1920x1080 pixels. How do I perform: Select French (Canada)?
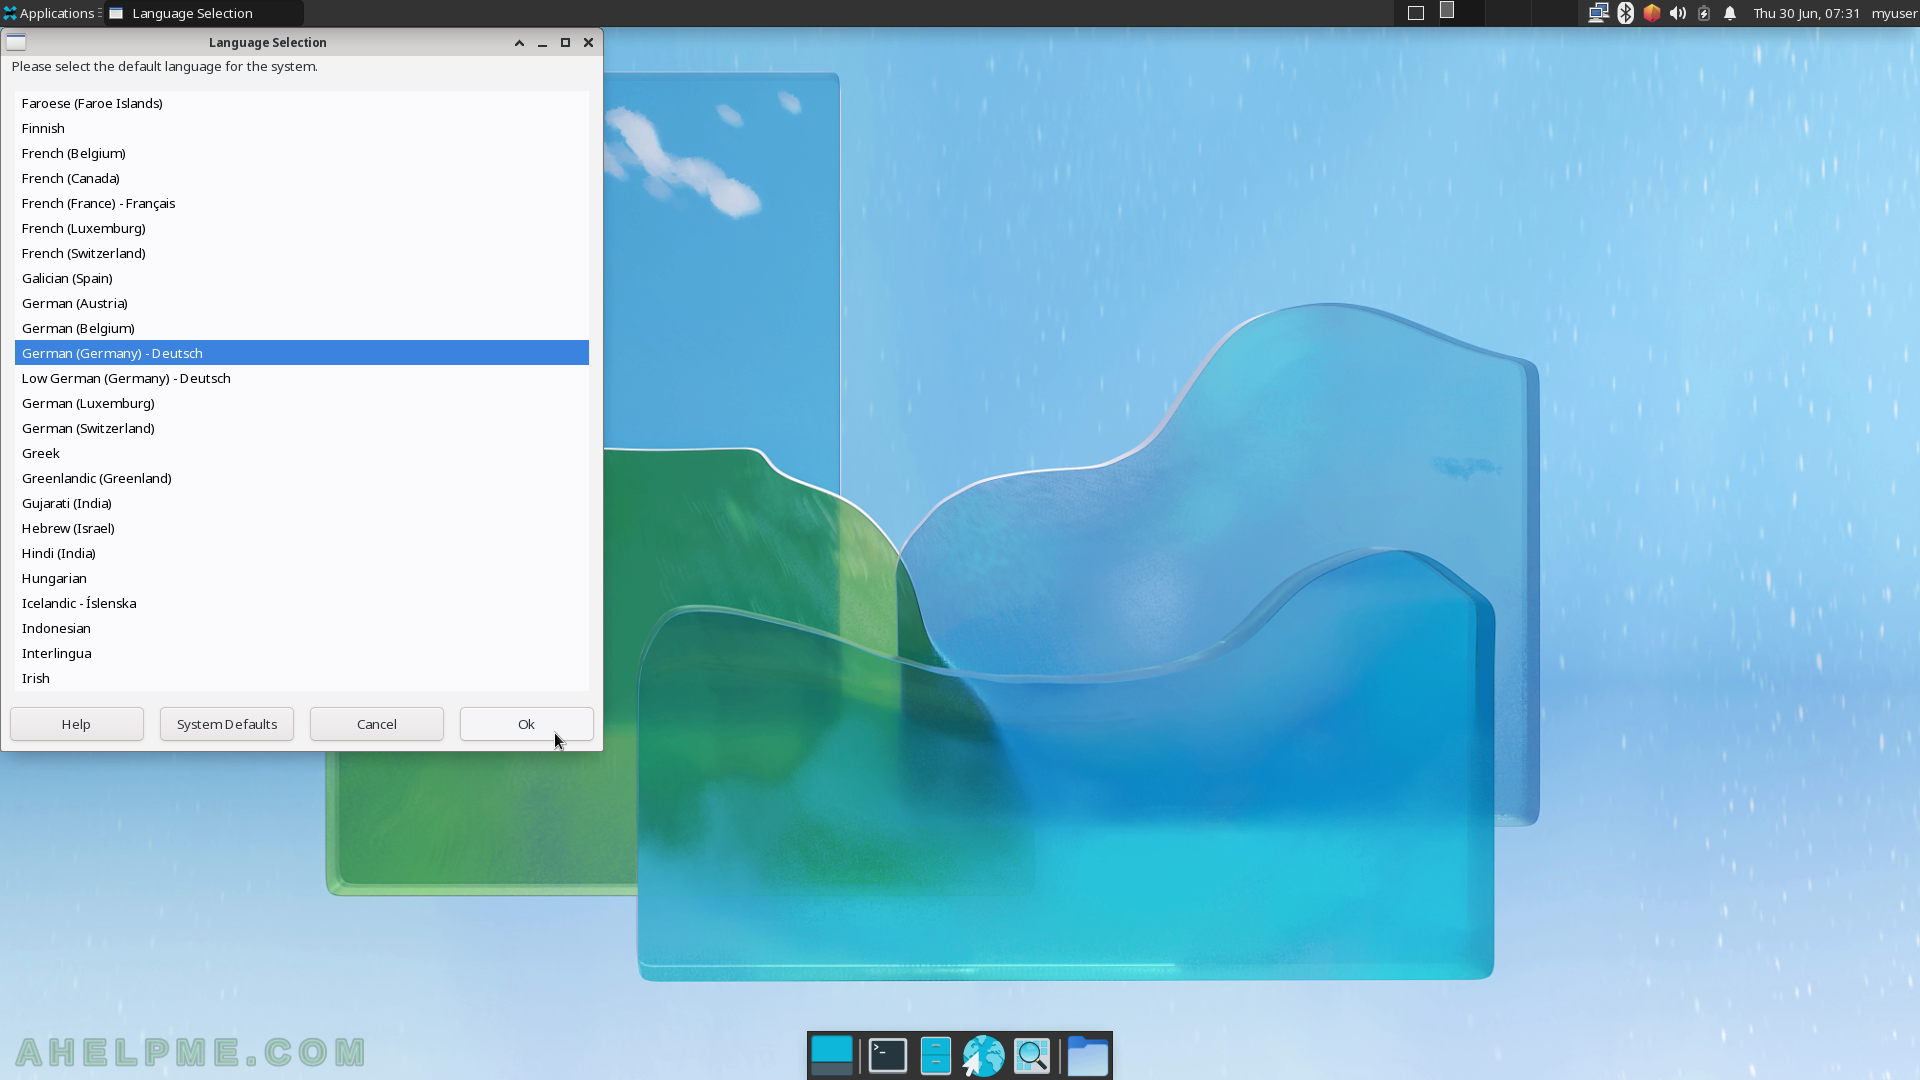pyautogui.click(x=302, y=178)
